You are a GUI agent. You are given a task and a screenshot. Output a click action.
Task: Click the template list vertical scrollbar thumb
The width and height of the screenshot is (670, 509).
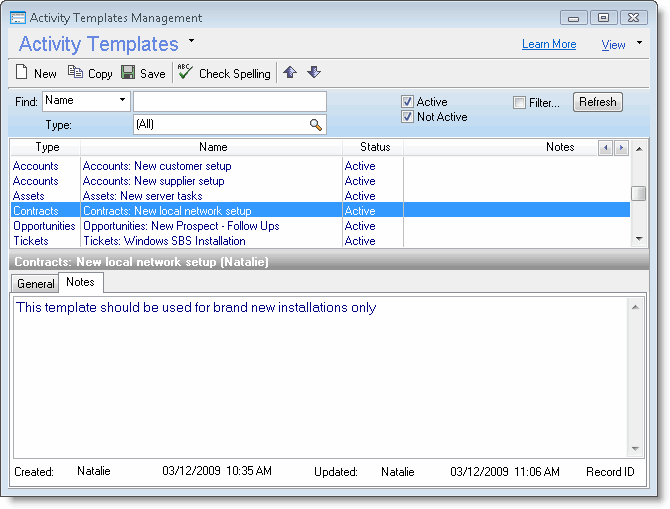[x=638, y=194]
